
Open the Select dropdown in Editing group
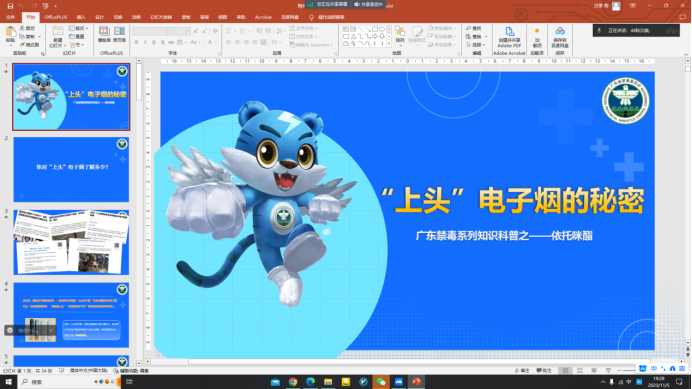coord(475,45)
